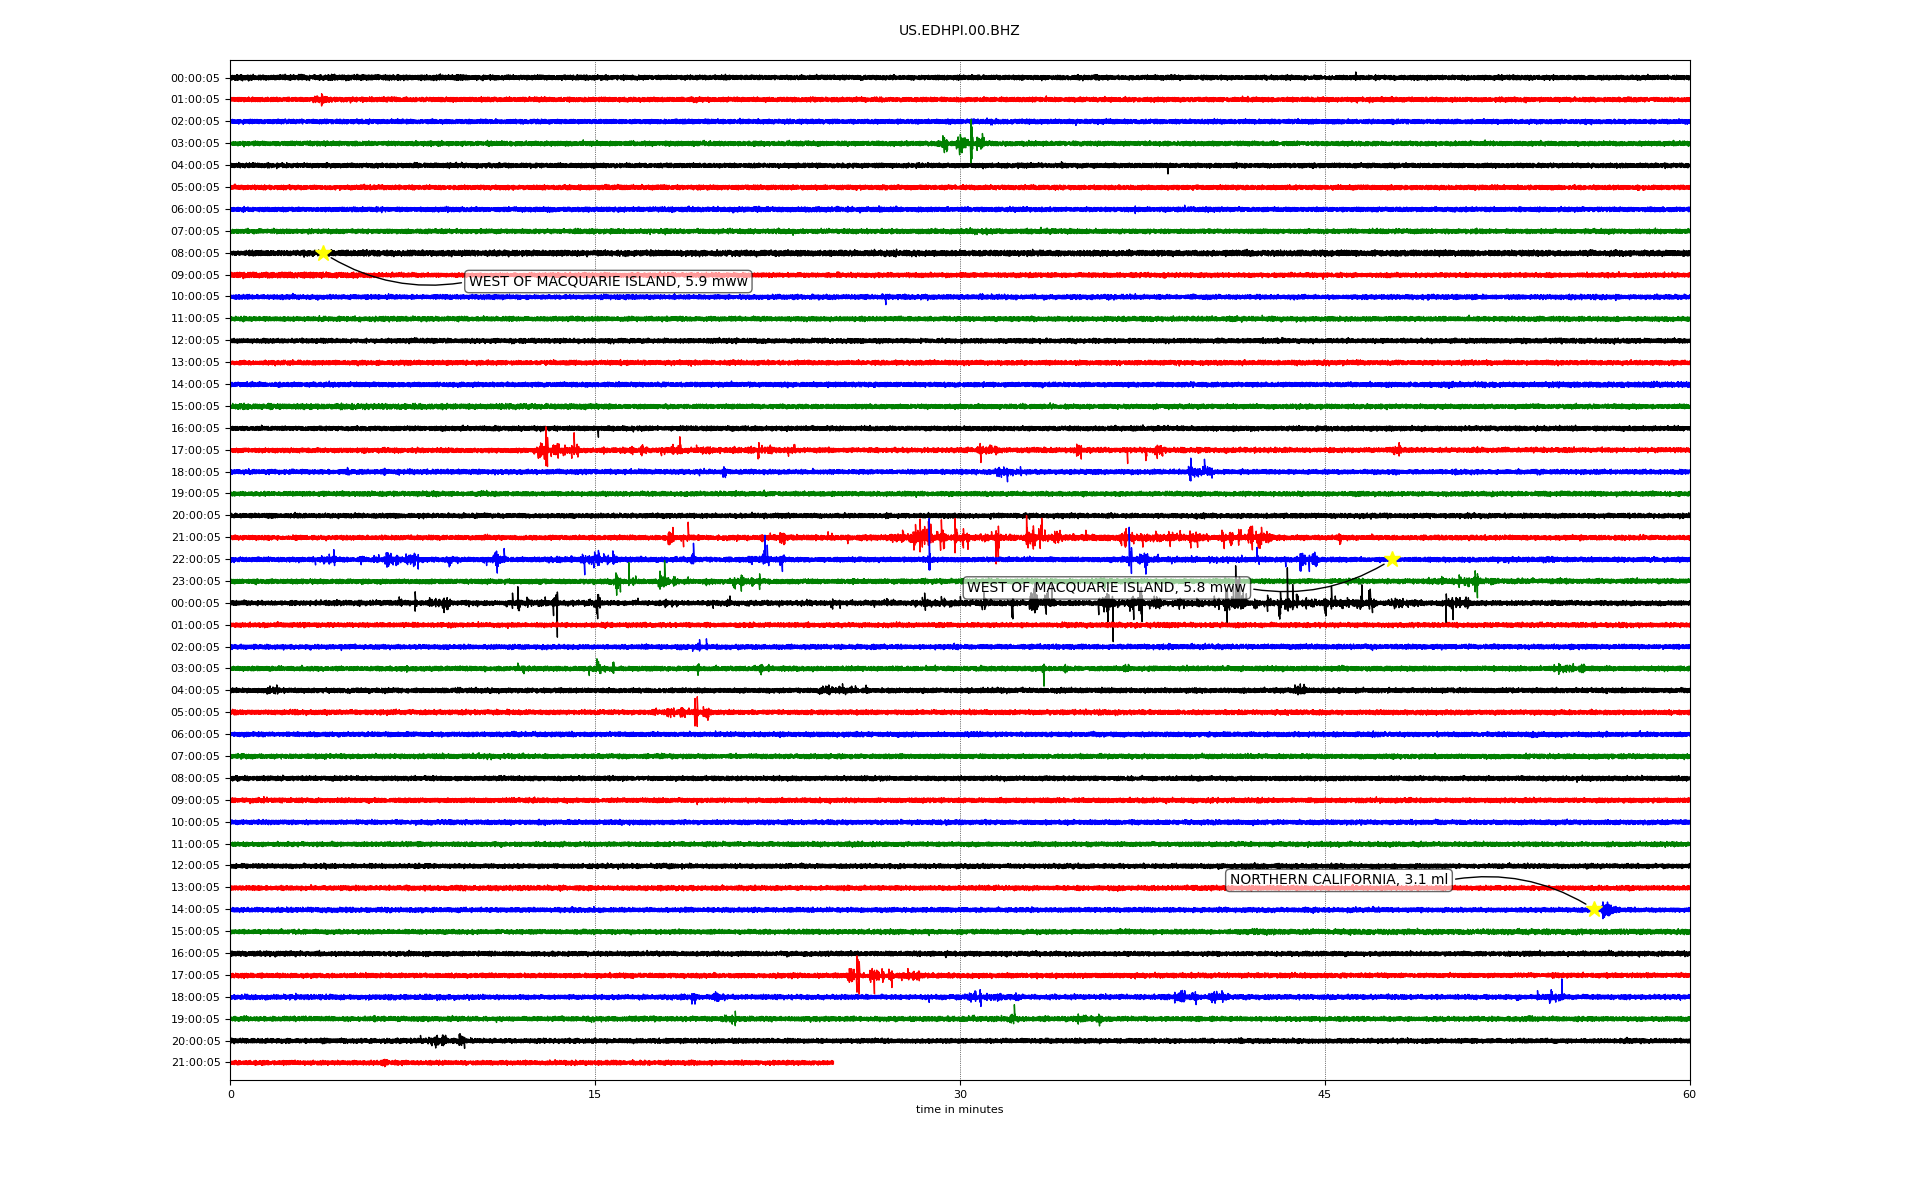This screenshot has width=1920, height=1200.
Task: Click the 15 tick on the time axis
Action: 595,1094
